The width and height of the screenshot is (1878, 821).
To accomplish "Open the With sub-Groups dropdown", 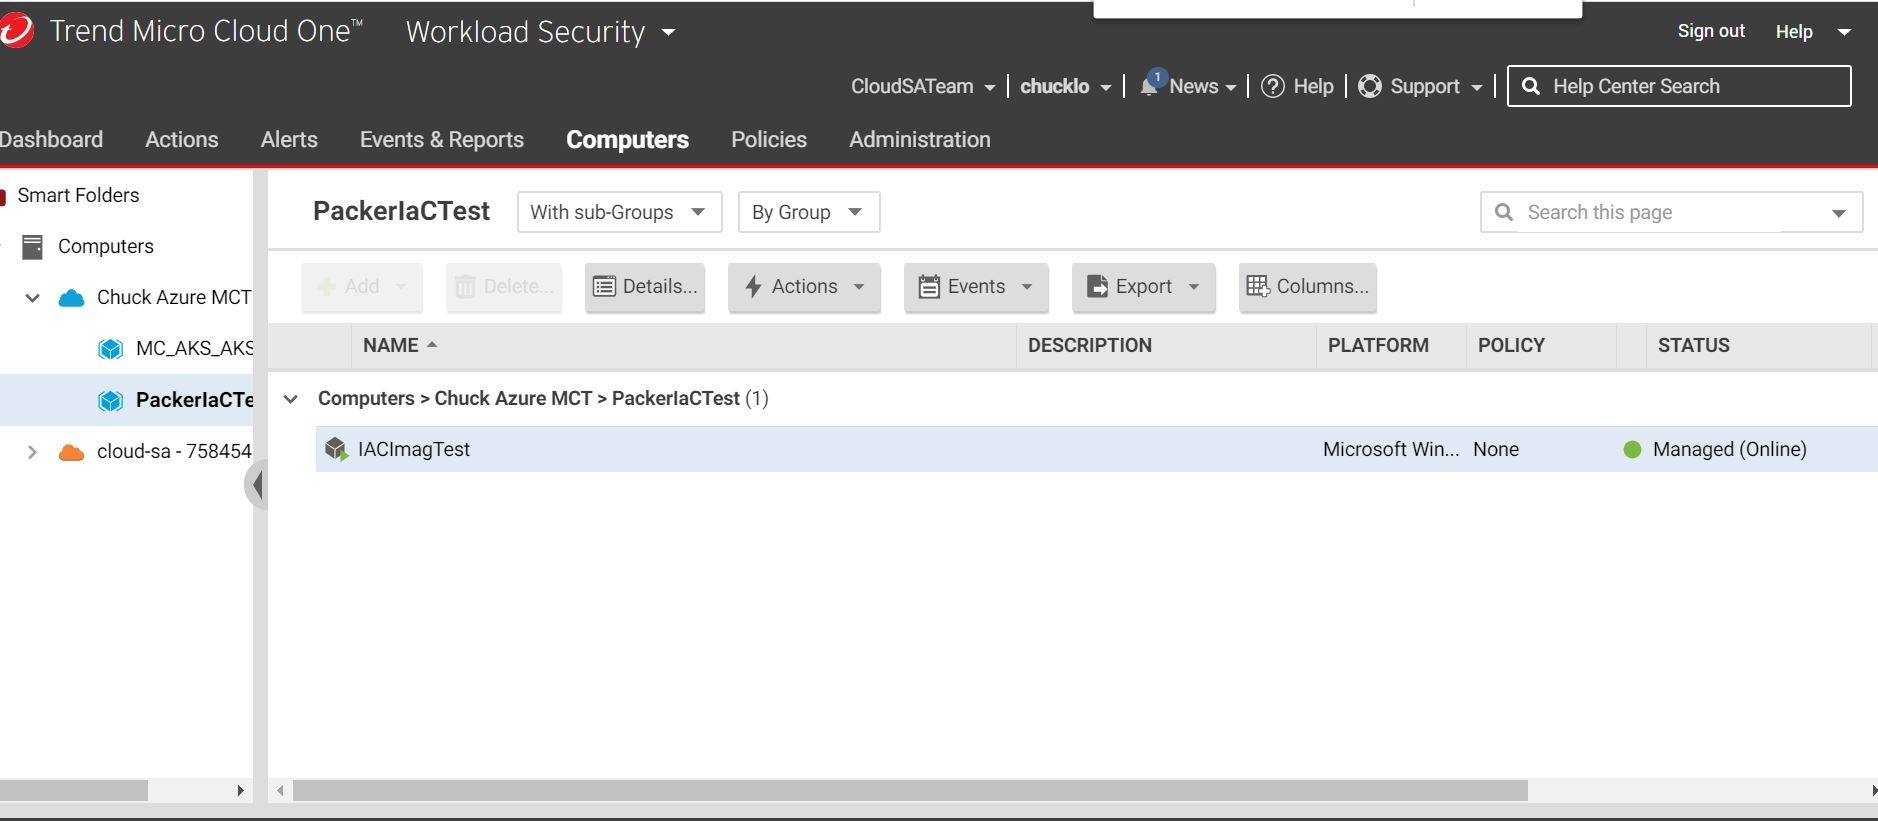I will click(x=618, y=212).
